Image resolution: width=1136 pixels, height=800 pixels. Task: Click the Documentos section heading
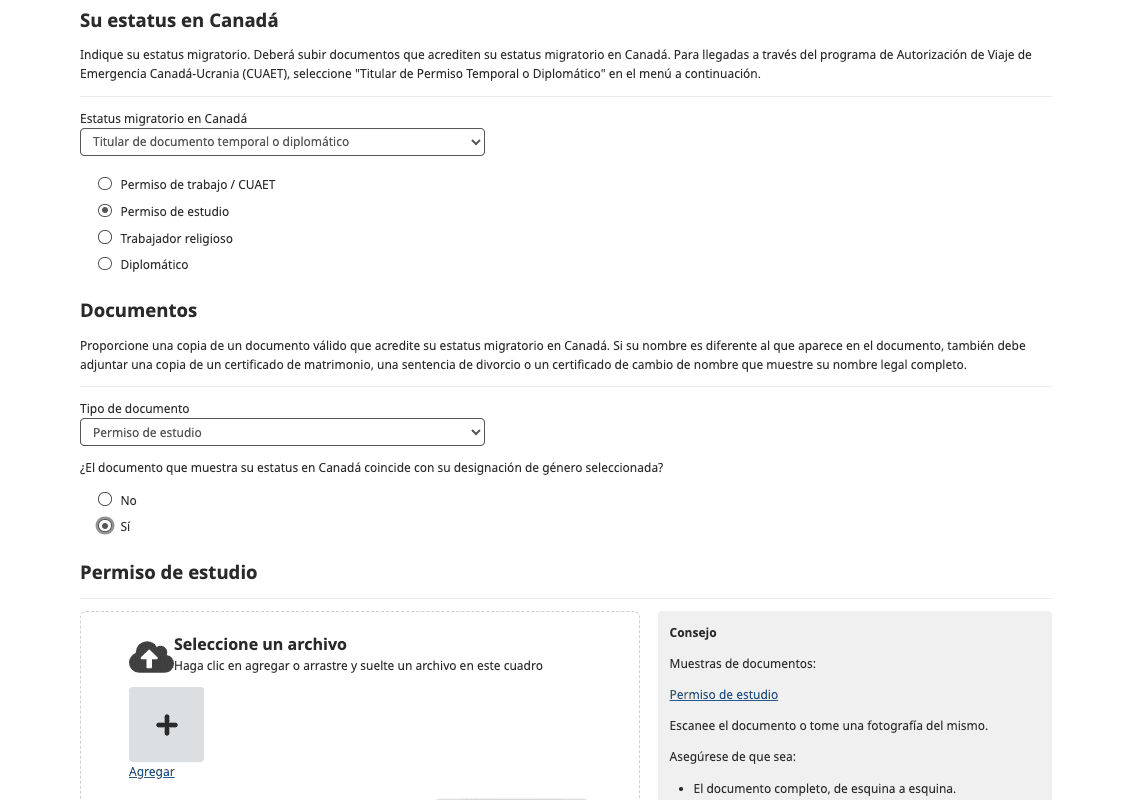[x=138, y=310]
